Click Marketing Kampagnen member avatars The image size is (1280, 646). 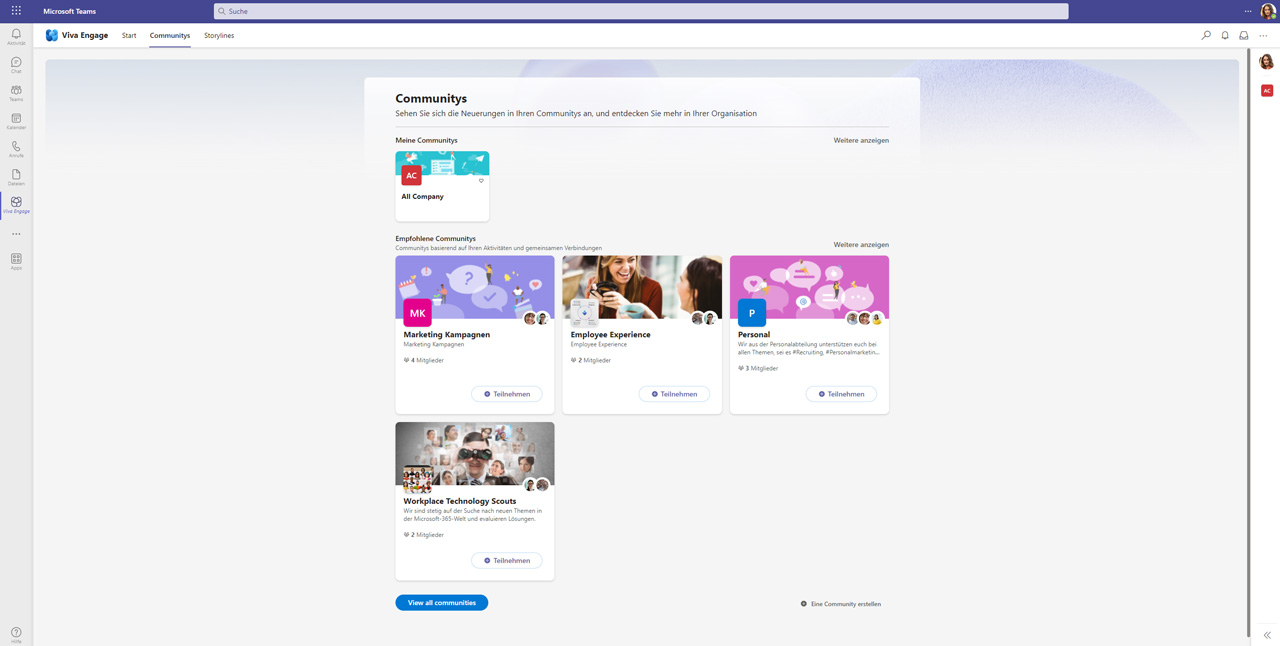[537, 318]
